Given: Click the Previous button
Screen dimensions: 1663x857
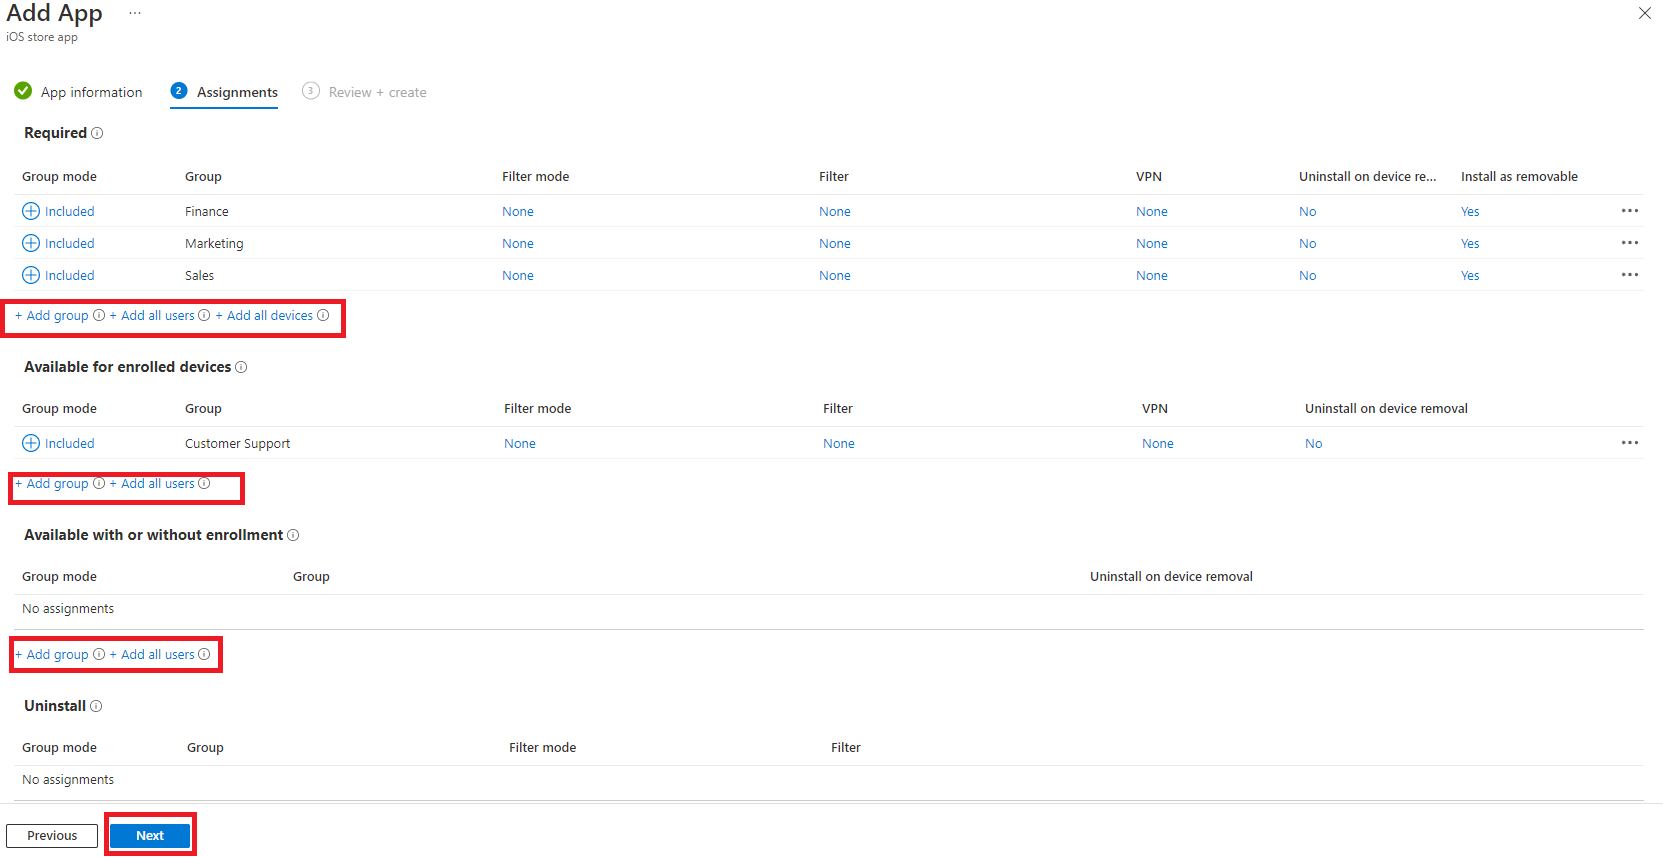Looking at the screenshot, I should (52, 835).
